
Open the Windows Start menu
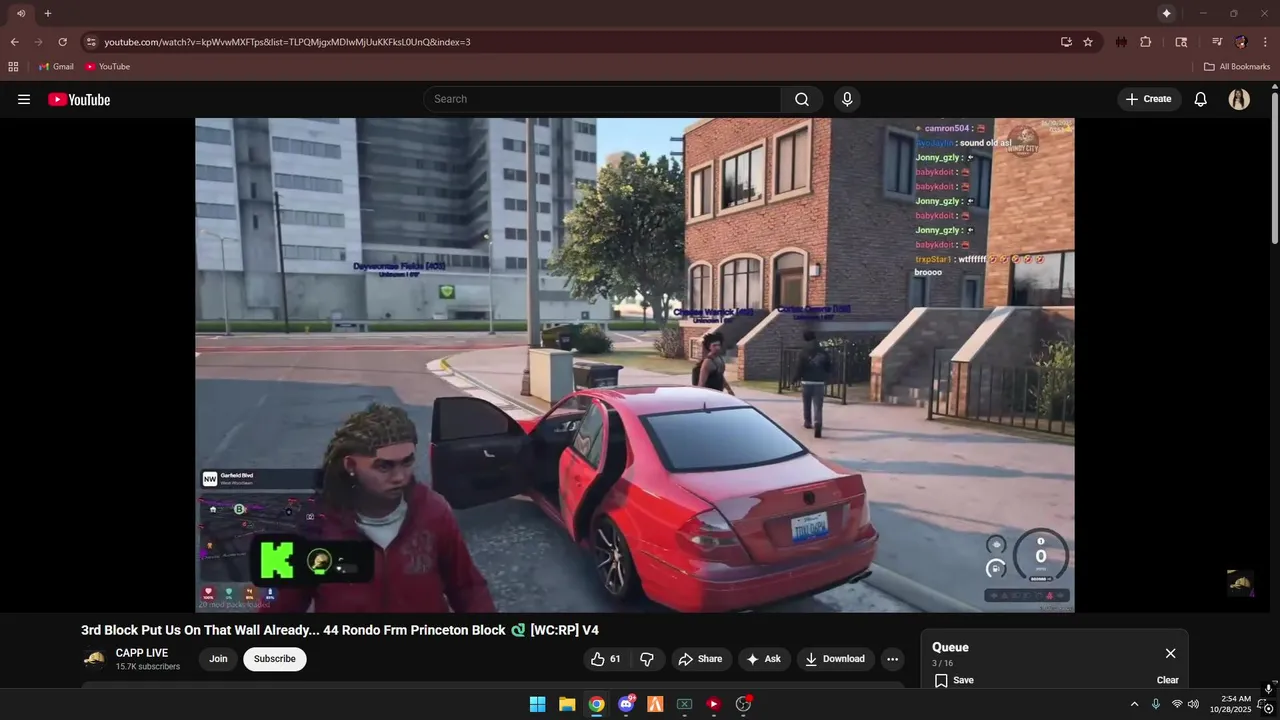pos(537,704)
